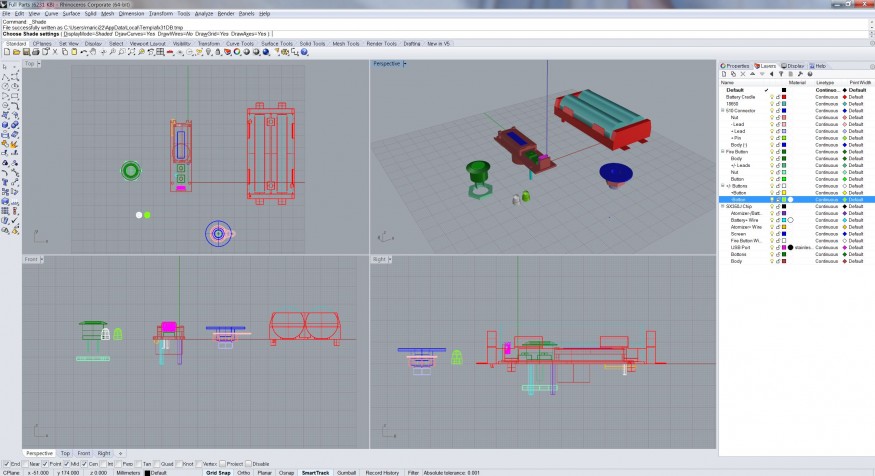Click the USB Port layer magenta color swatch
This screenshot has width=875, height=476.
784,247
